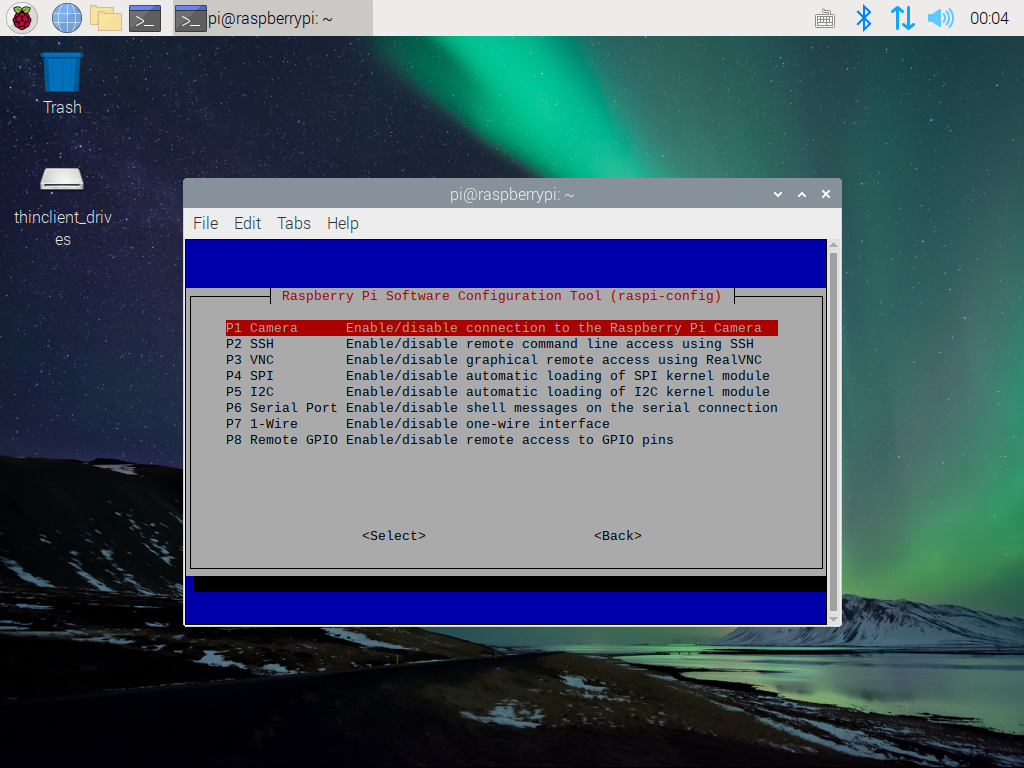Click the terminal window title bar text
The image size is (1024, 768).
tap(512, 195)
